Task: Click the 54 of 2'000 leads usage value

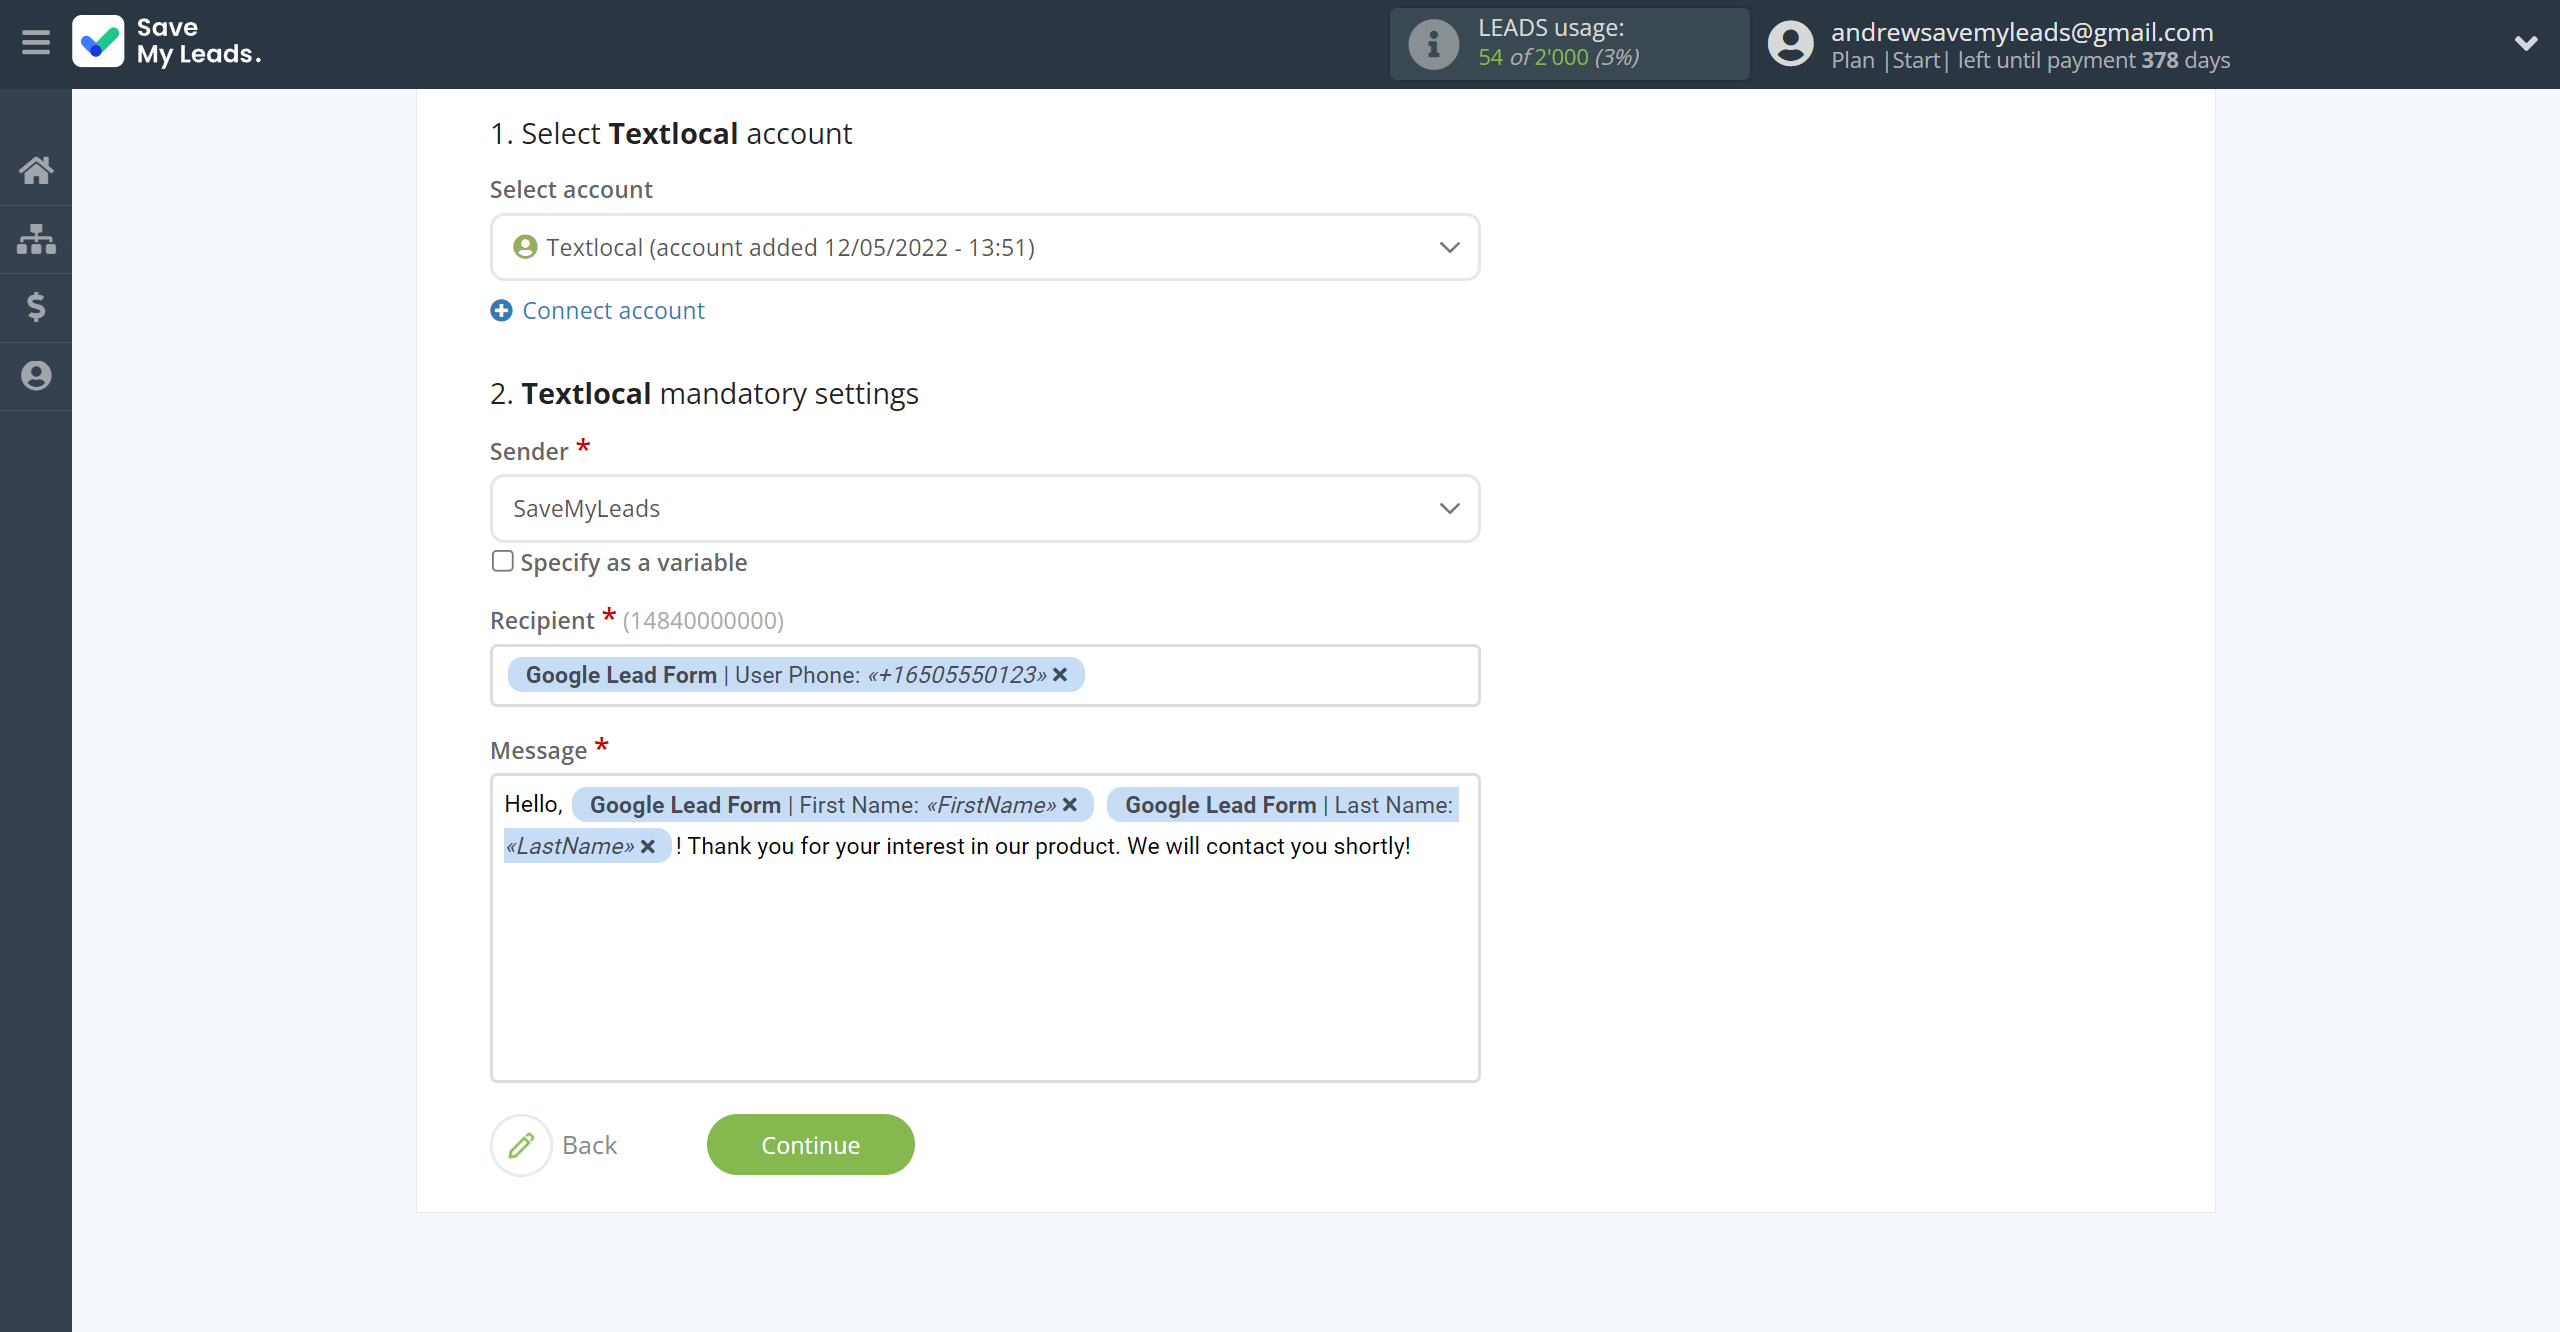Action: (1558, 57)
